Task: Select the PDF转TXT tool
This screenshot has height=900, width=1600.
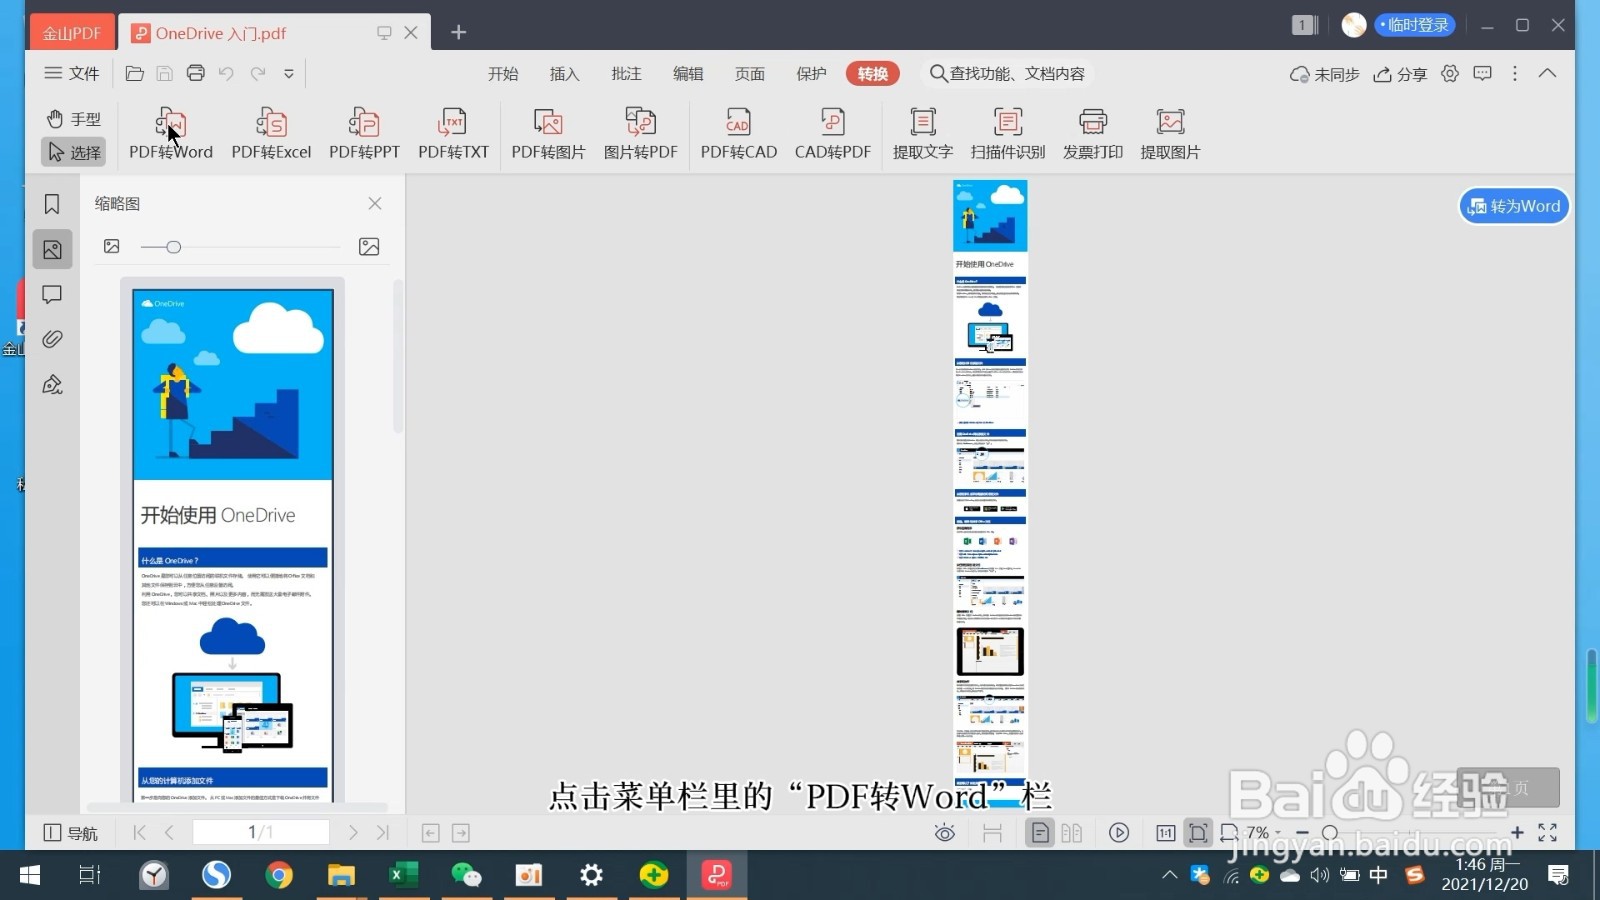Action: 453,134
